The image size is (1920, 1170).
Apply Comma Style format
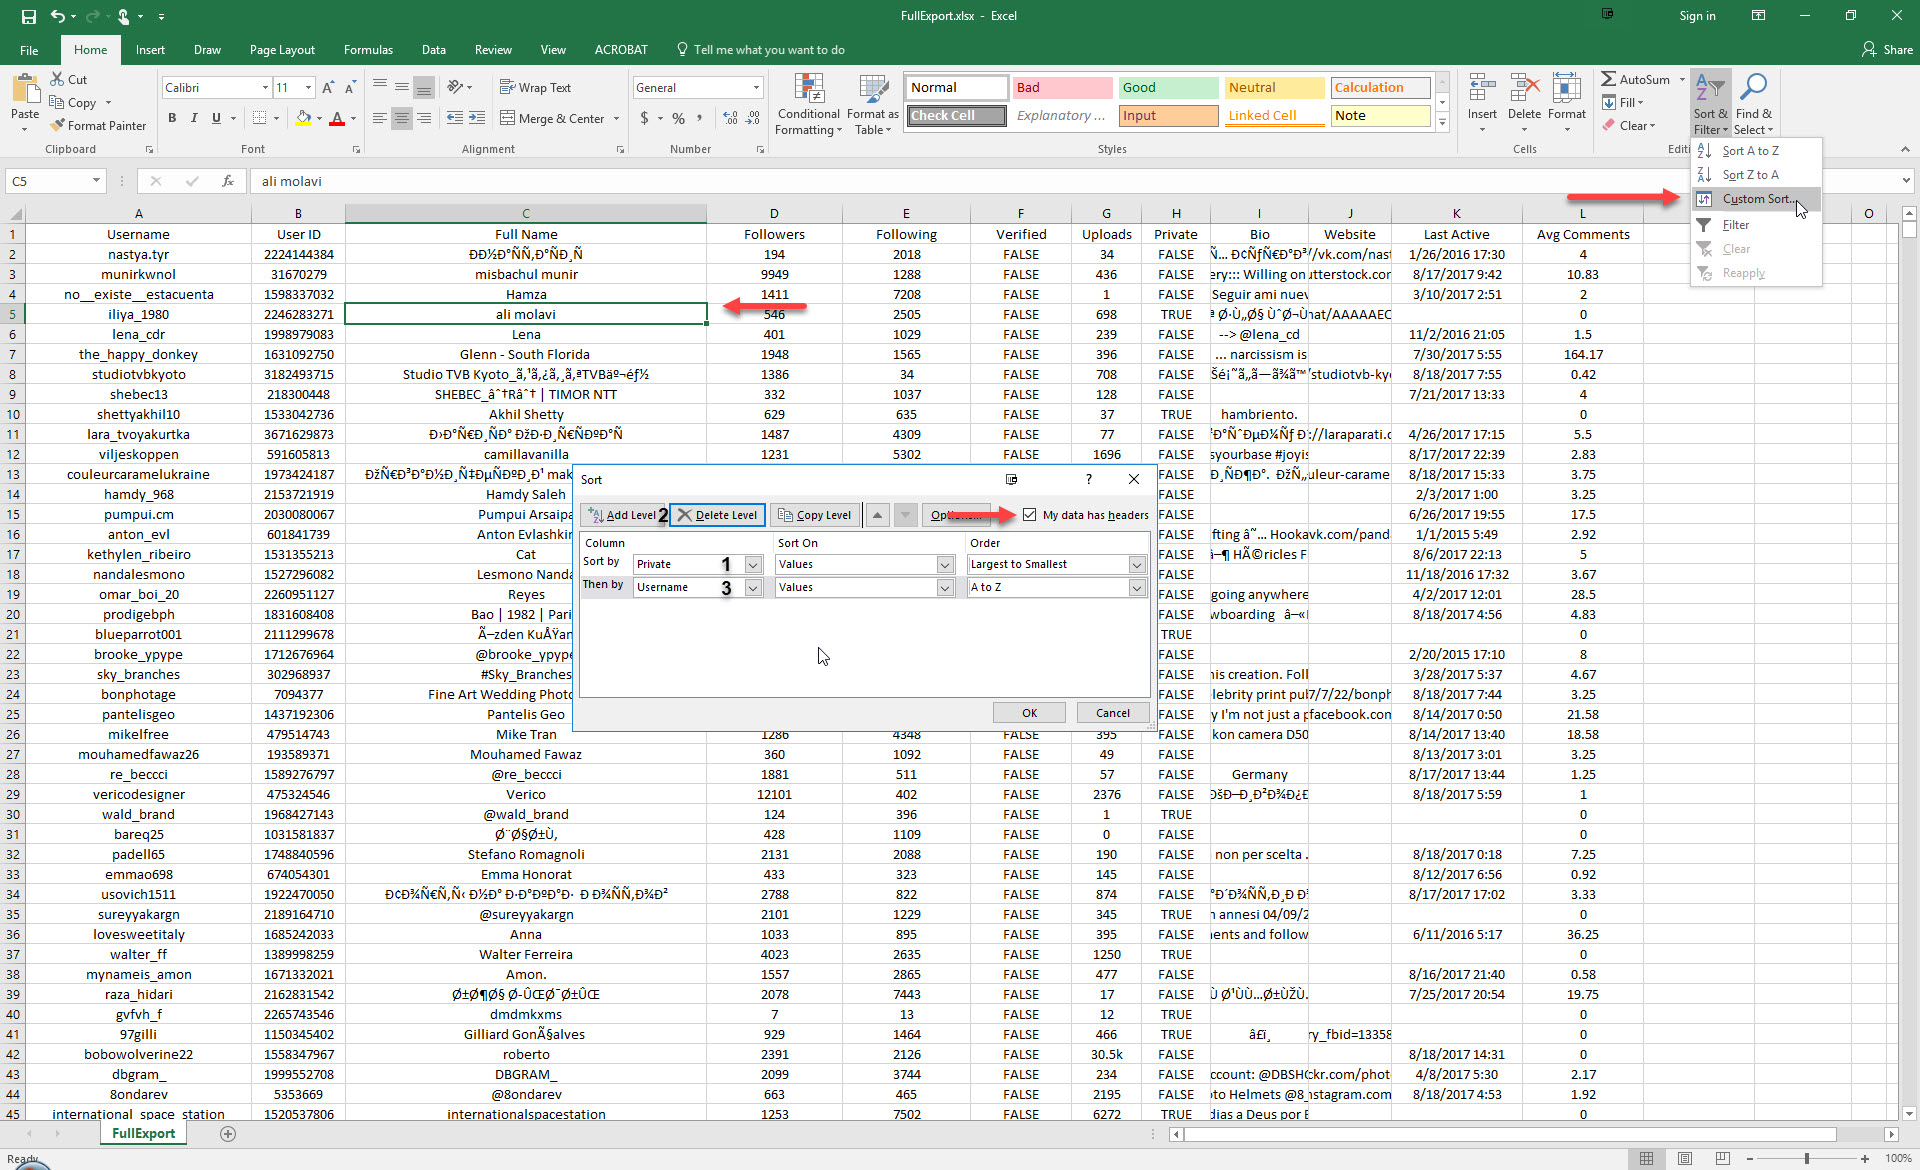700,118
